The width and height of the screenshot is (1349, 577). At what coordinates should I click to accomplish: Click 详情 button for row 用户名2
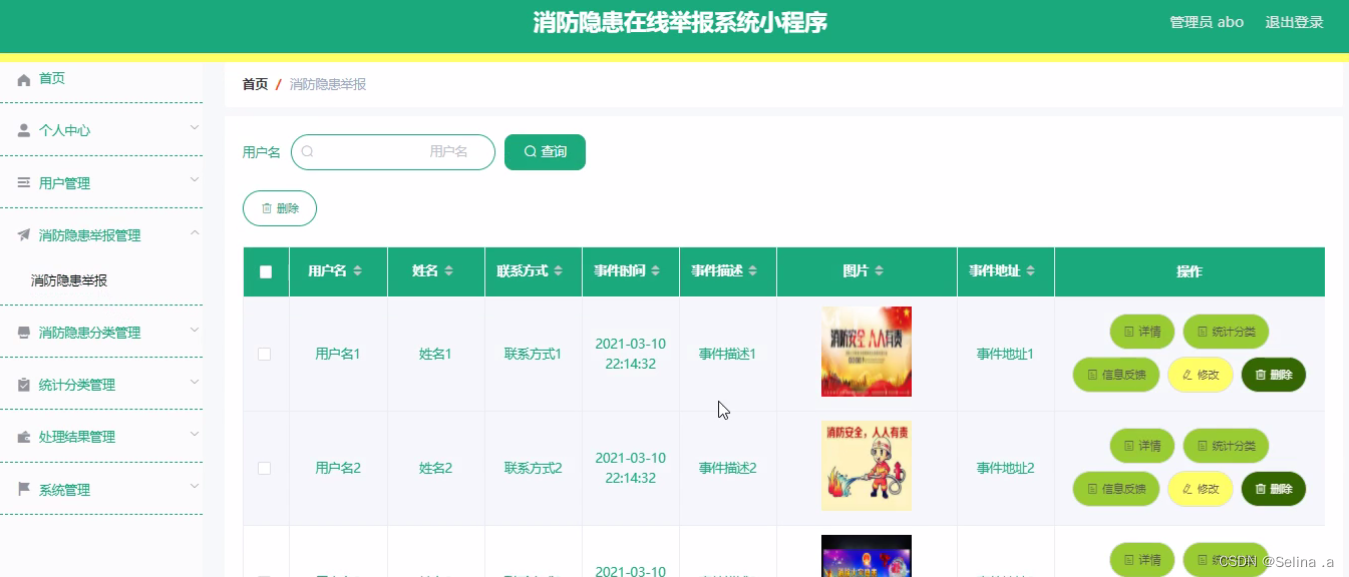1142,445
